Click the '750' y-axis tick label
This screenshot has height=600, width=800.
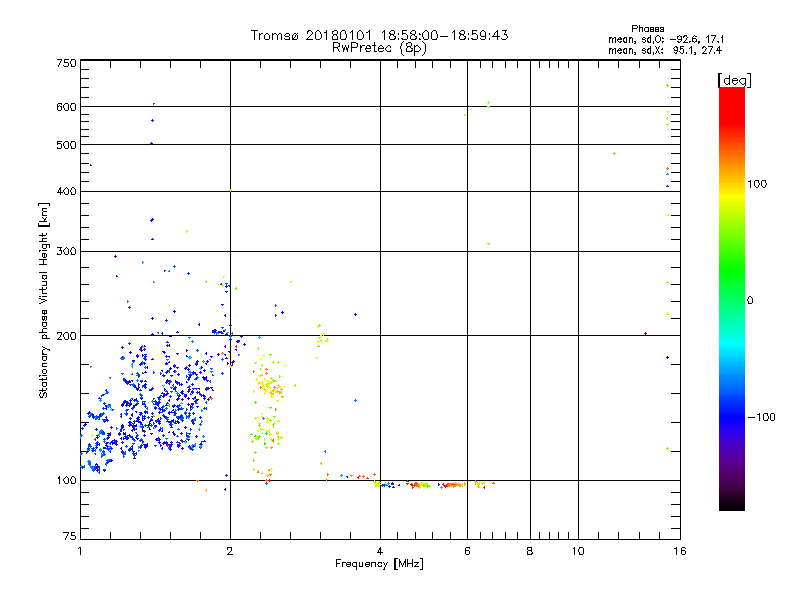pyautogui.click(x=66, y=63)
